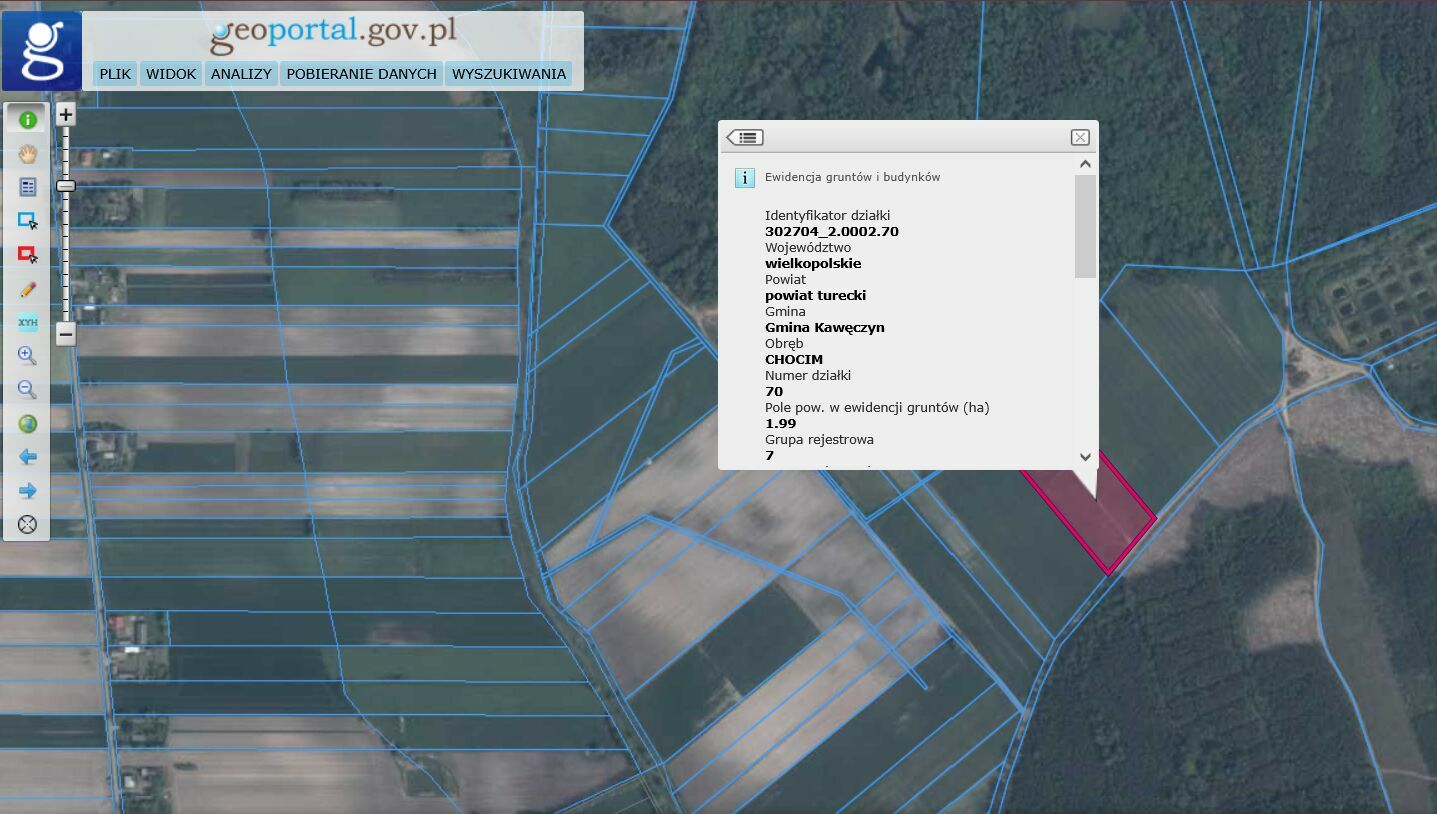The image size is (1437, 814).
Task: Expand the WYSZUKIWANIA menu
Action: (509, 74)
